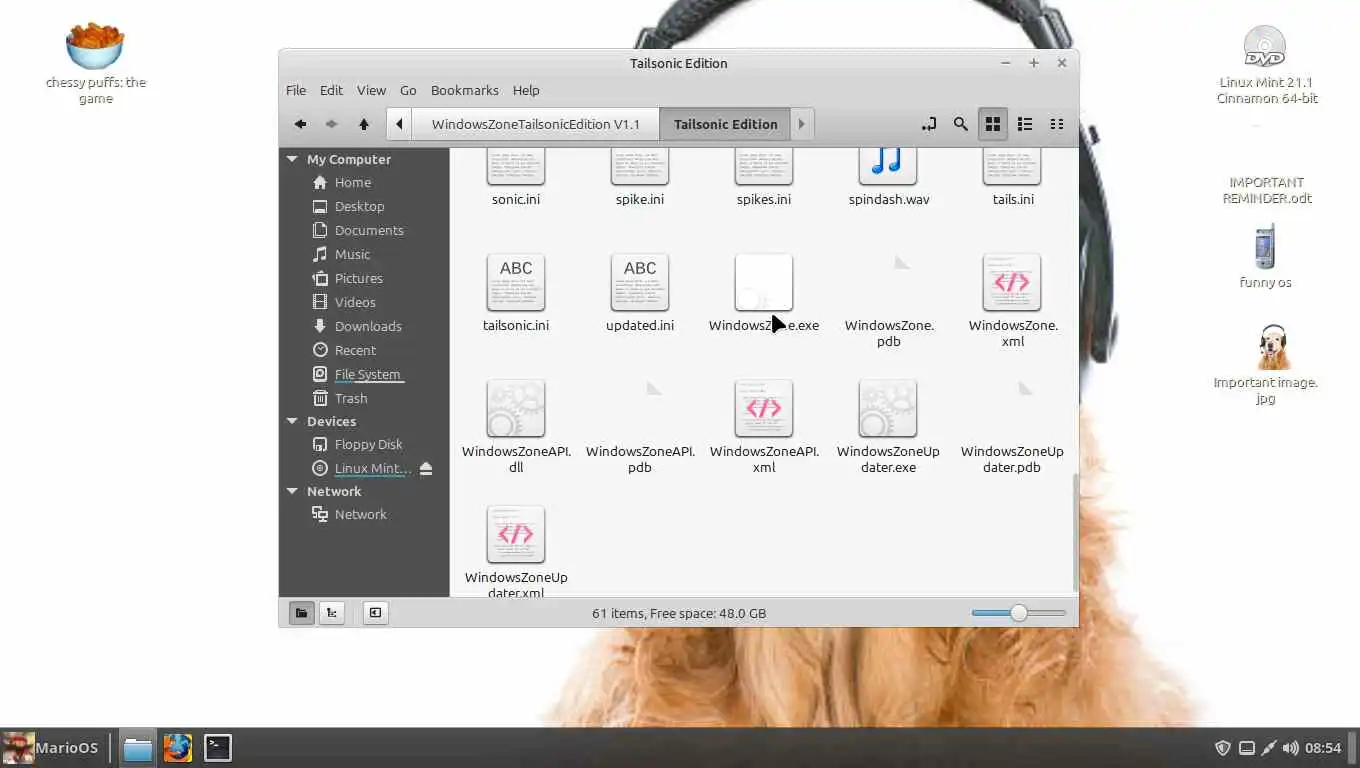Select the chessy puffs desktop icon
The image size is (1360, 768).
[96, 63]
